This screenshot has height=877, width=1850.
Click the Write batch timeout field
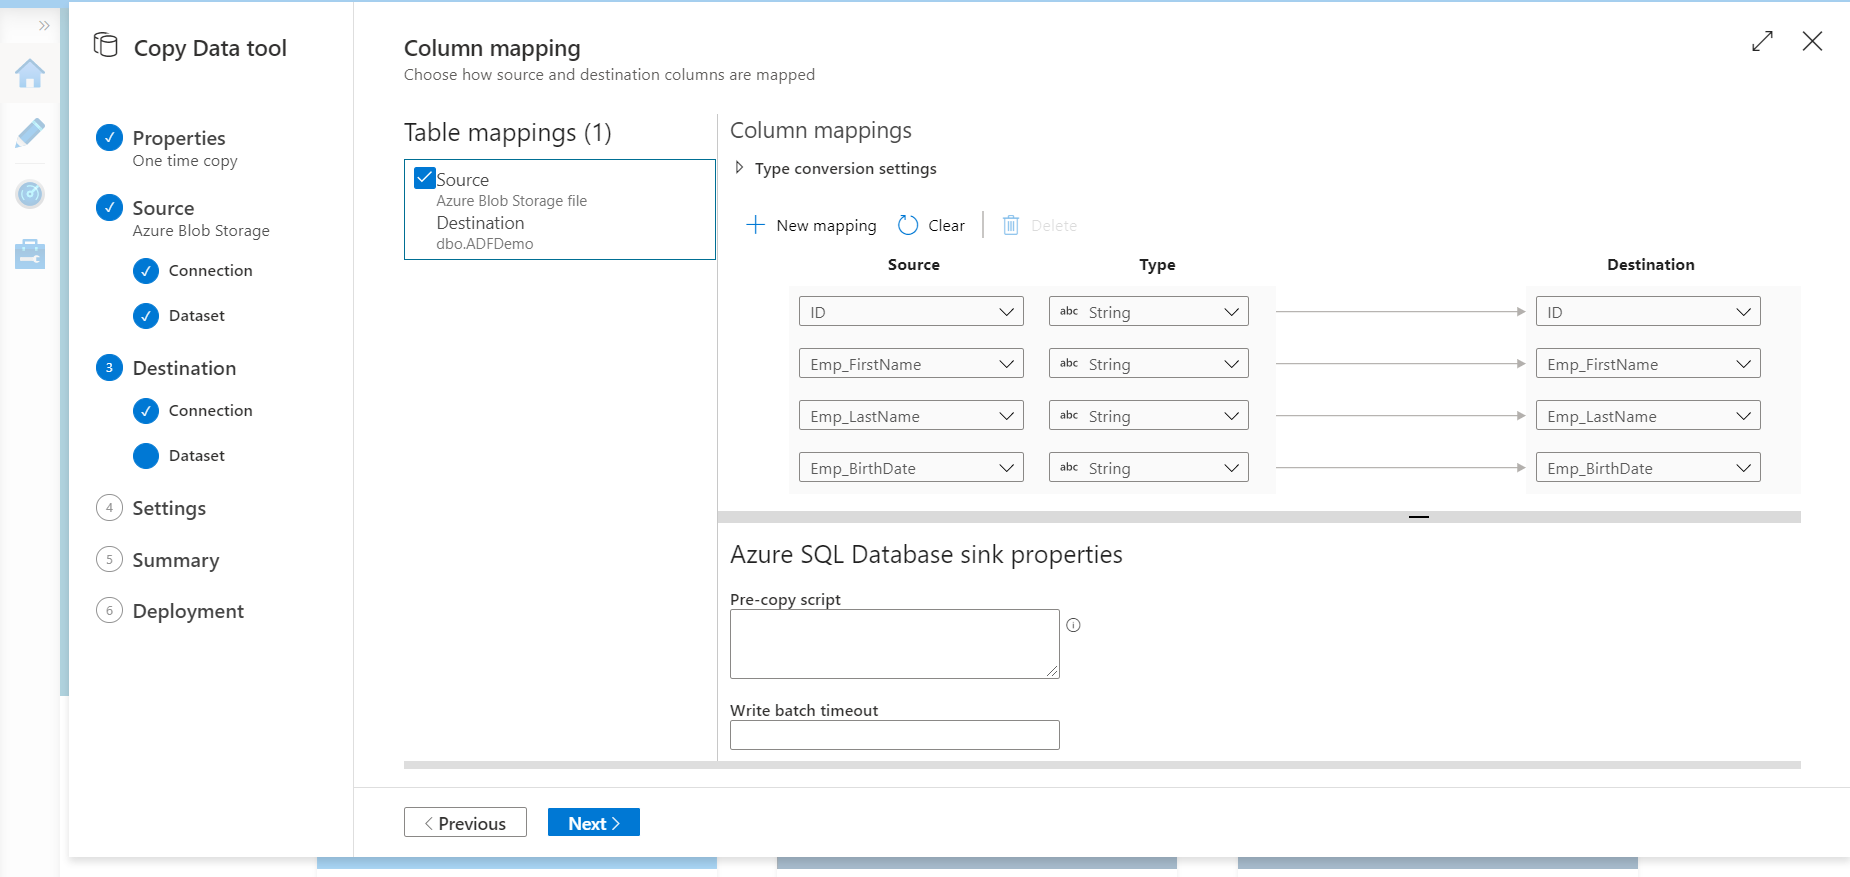(x=894, y=735)
